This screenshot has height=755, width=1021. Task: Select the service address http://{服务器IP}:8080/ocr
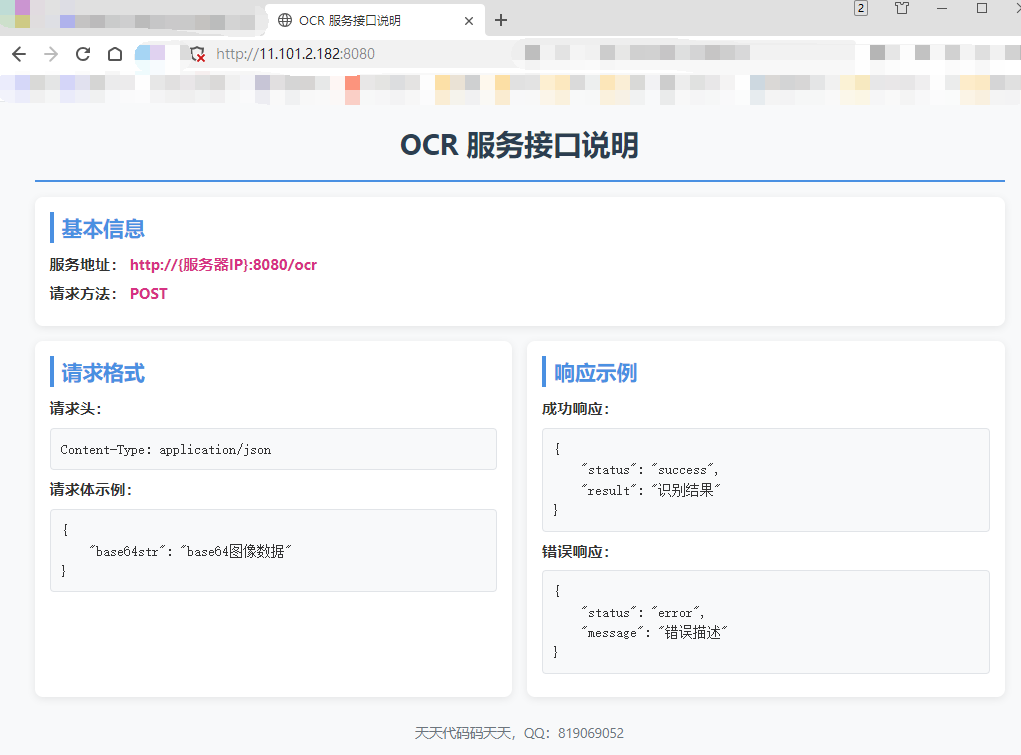pos(223,264)
